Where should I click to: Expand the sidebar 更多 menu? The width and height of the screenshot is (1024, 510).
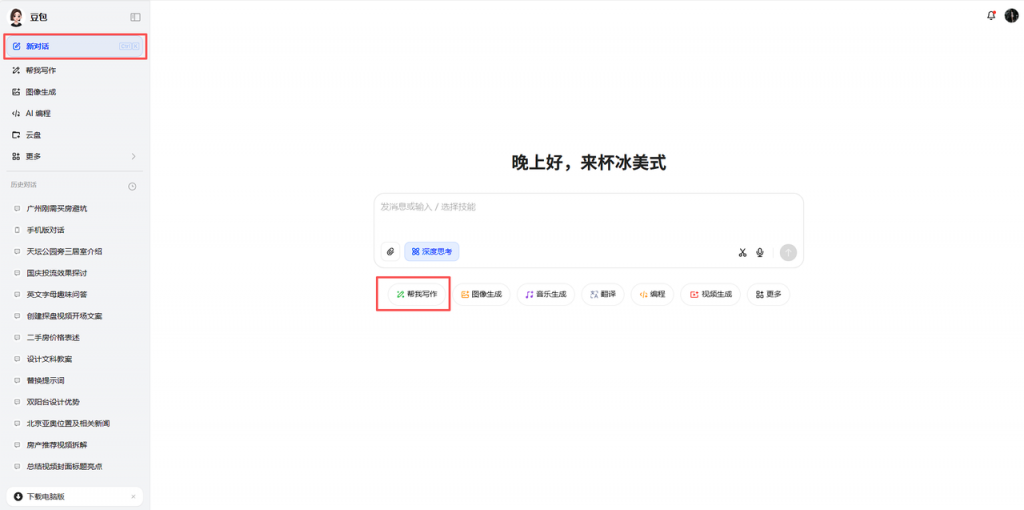75,156
